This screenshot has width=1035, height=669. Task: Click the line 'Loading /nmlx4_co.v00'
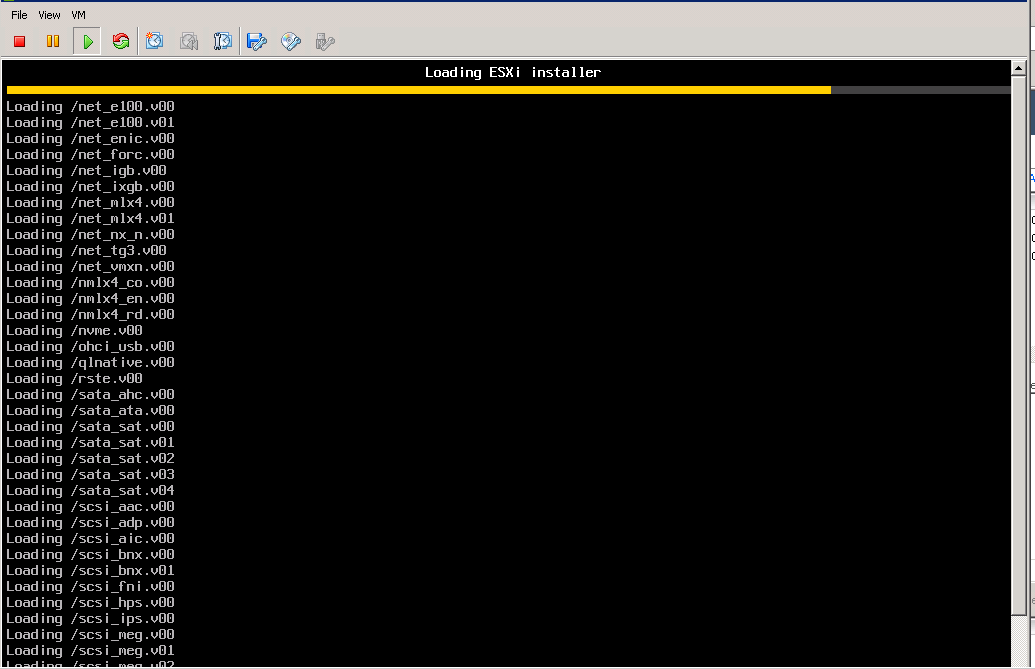coord(90,282)
